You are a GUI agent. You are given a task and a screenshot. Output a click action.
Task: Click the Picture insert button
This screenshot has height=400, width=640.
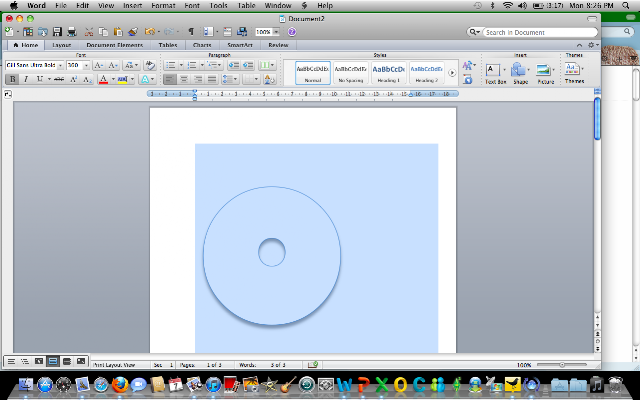(545, 73)
